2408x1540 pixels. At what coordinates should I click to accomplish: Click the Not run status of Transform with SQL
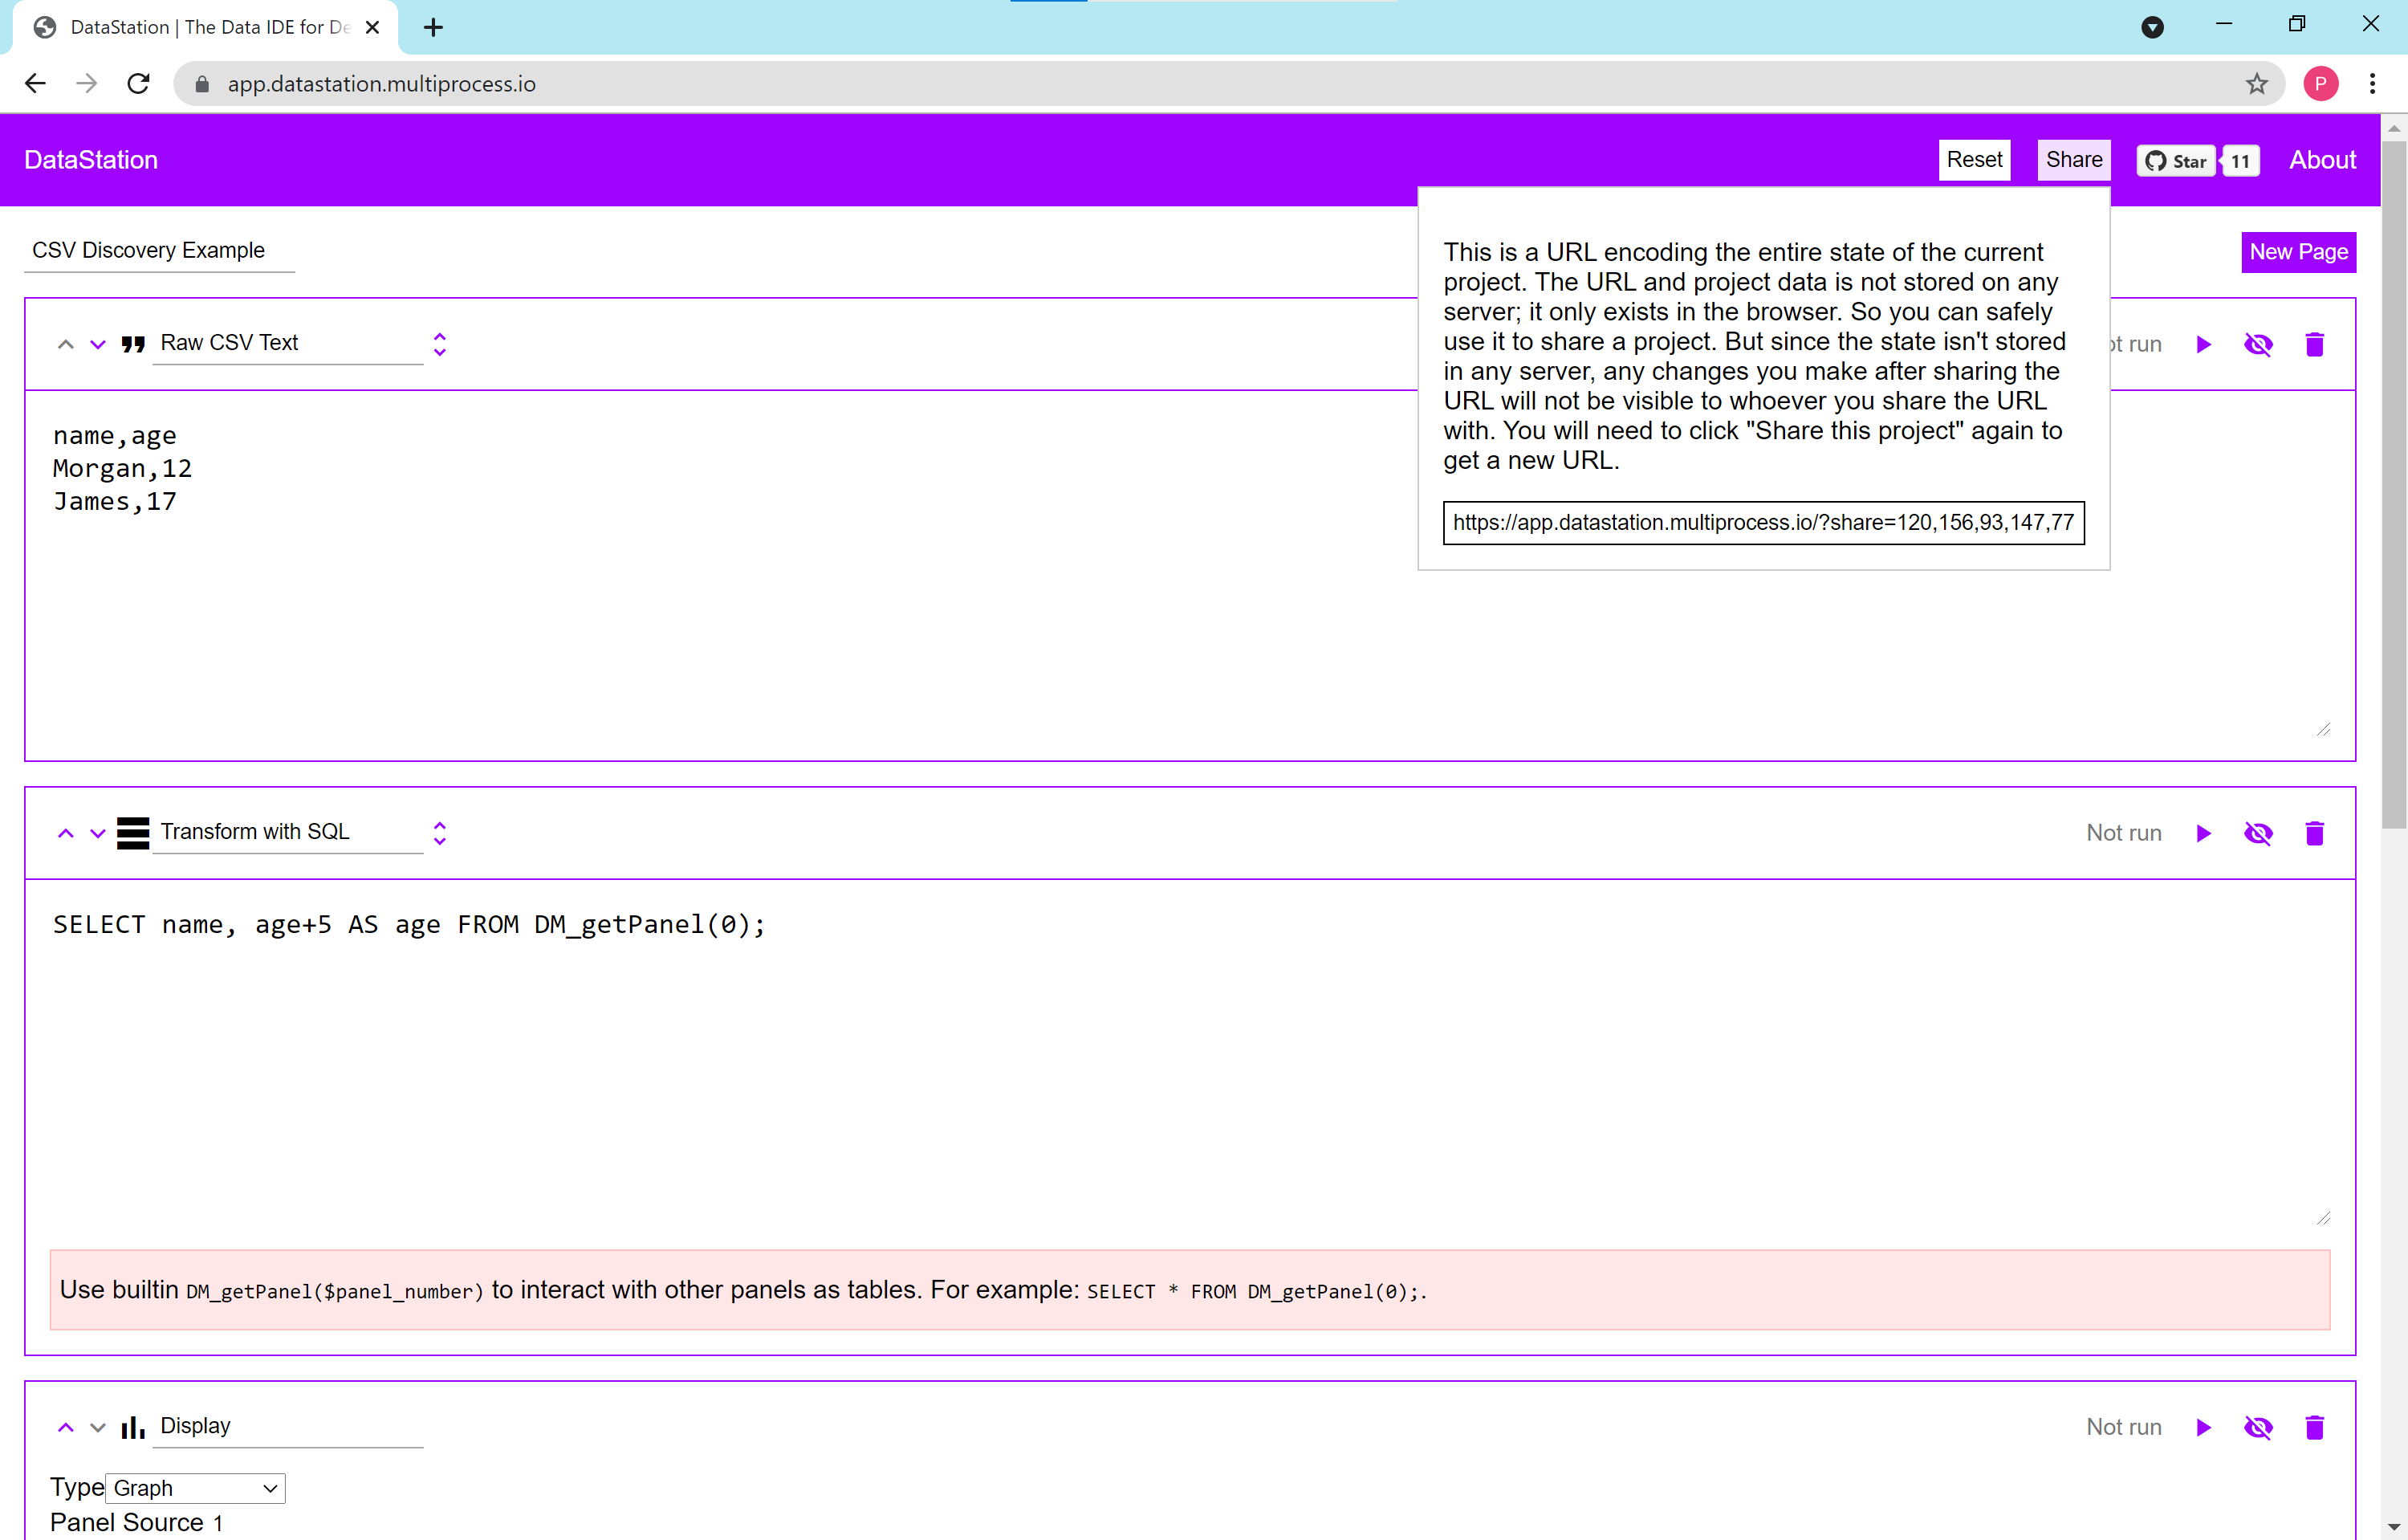[x=2123, y=833]
